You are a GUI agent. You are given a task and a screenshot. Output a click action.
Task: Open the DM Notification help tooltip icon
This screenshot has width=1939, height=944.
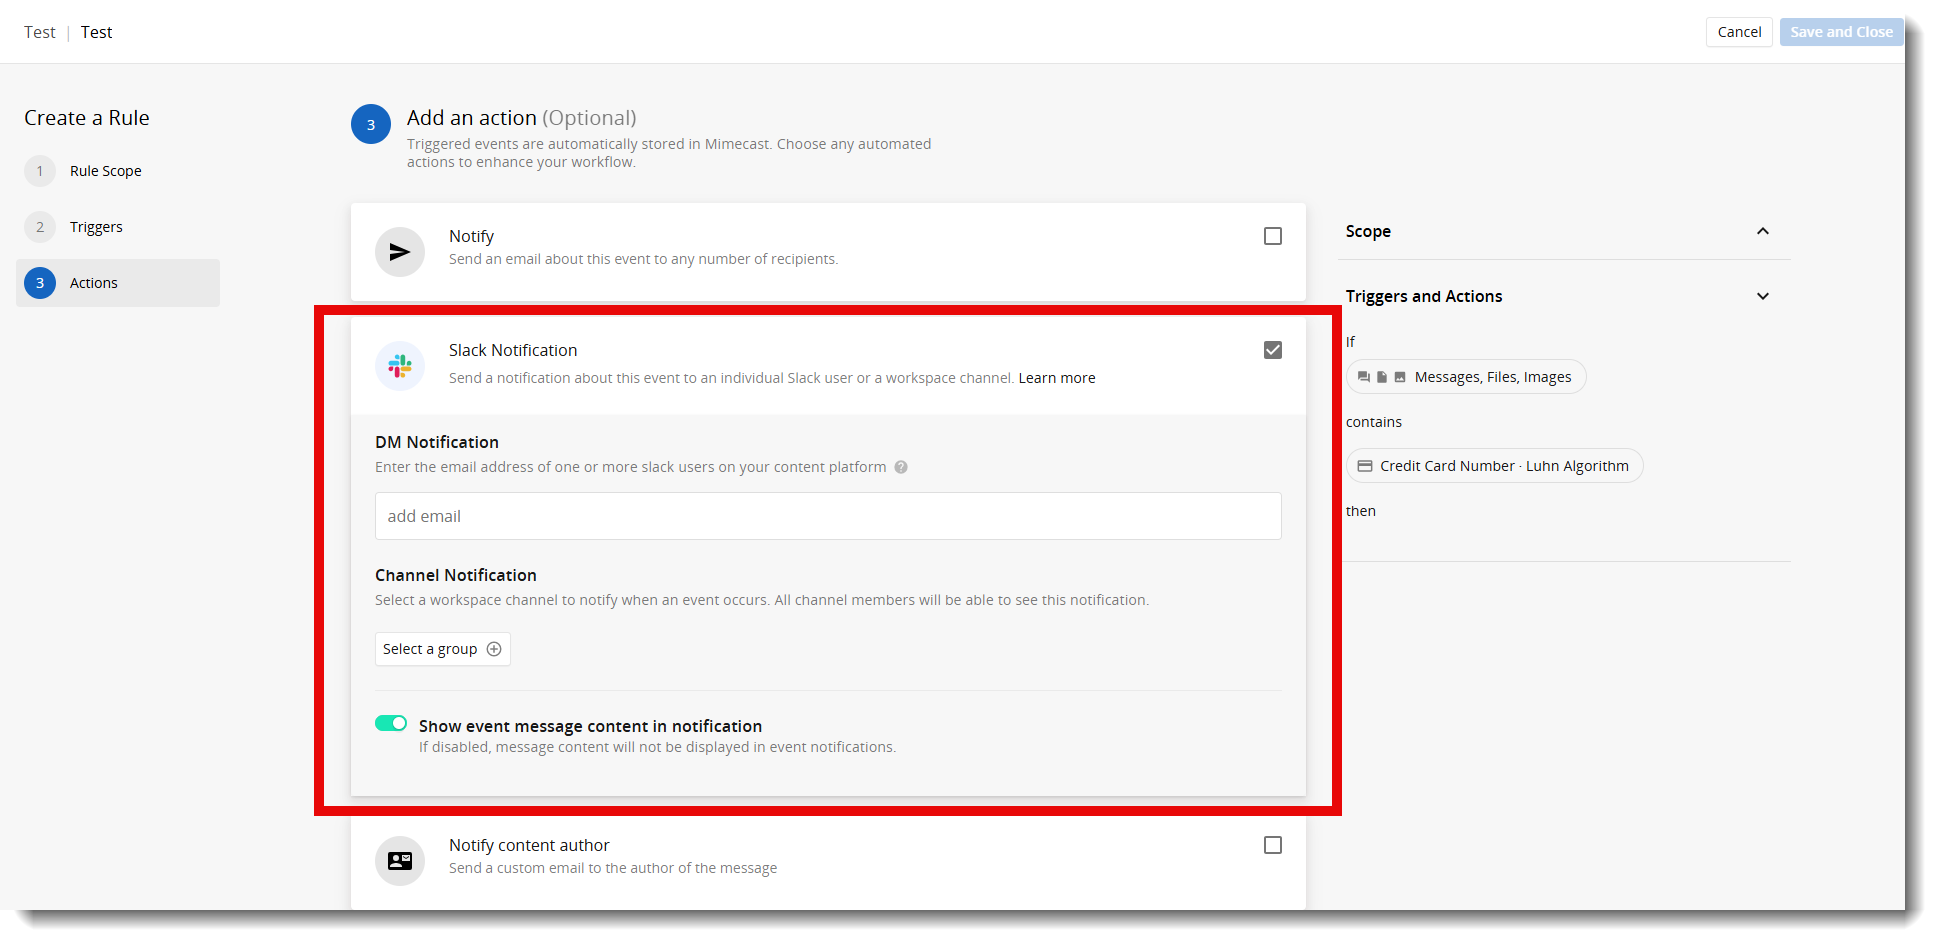click(x=901, y=467)
